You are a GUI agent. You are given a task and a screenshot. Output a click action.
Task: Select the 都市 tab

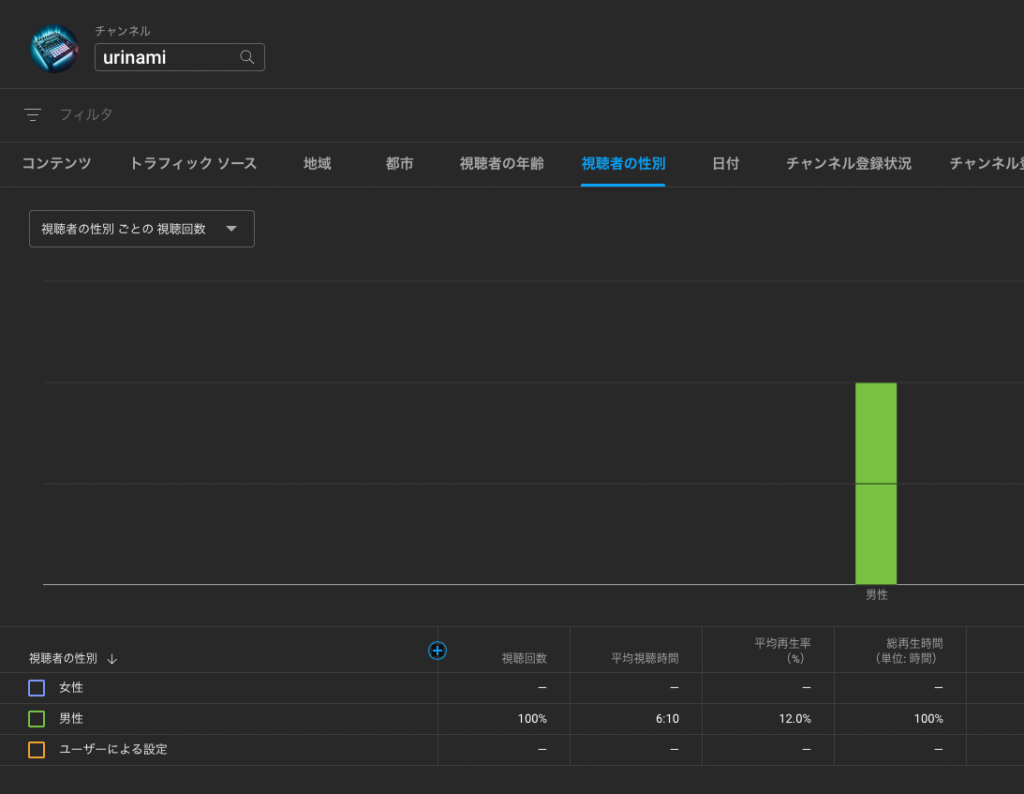pos(399,164)
